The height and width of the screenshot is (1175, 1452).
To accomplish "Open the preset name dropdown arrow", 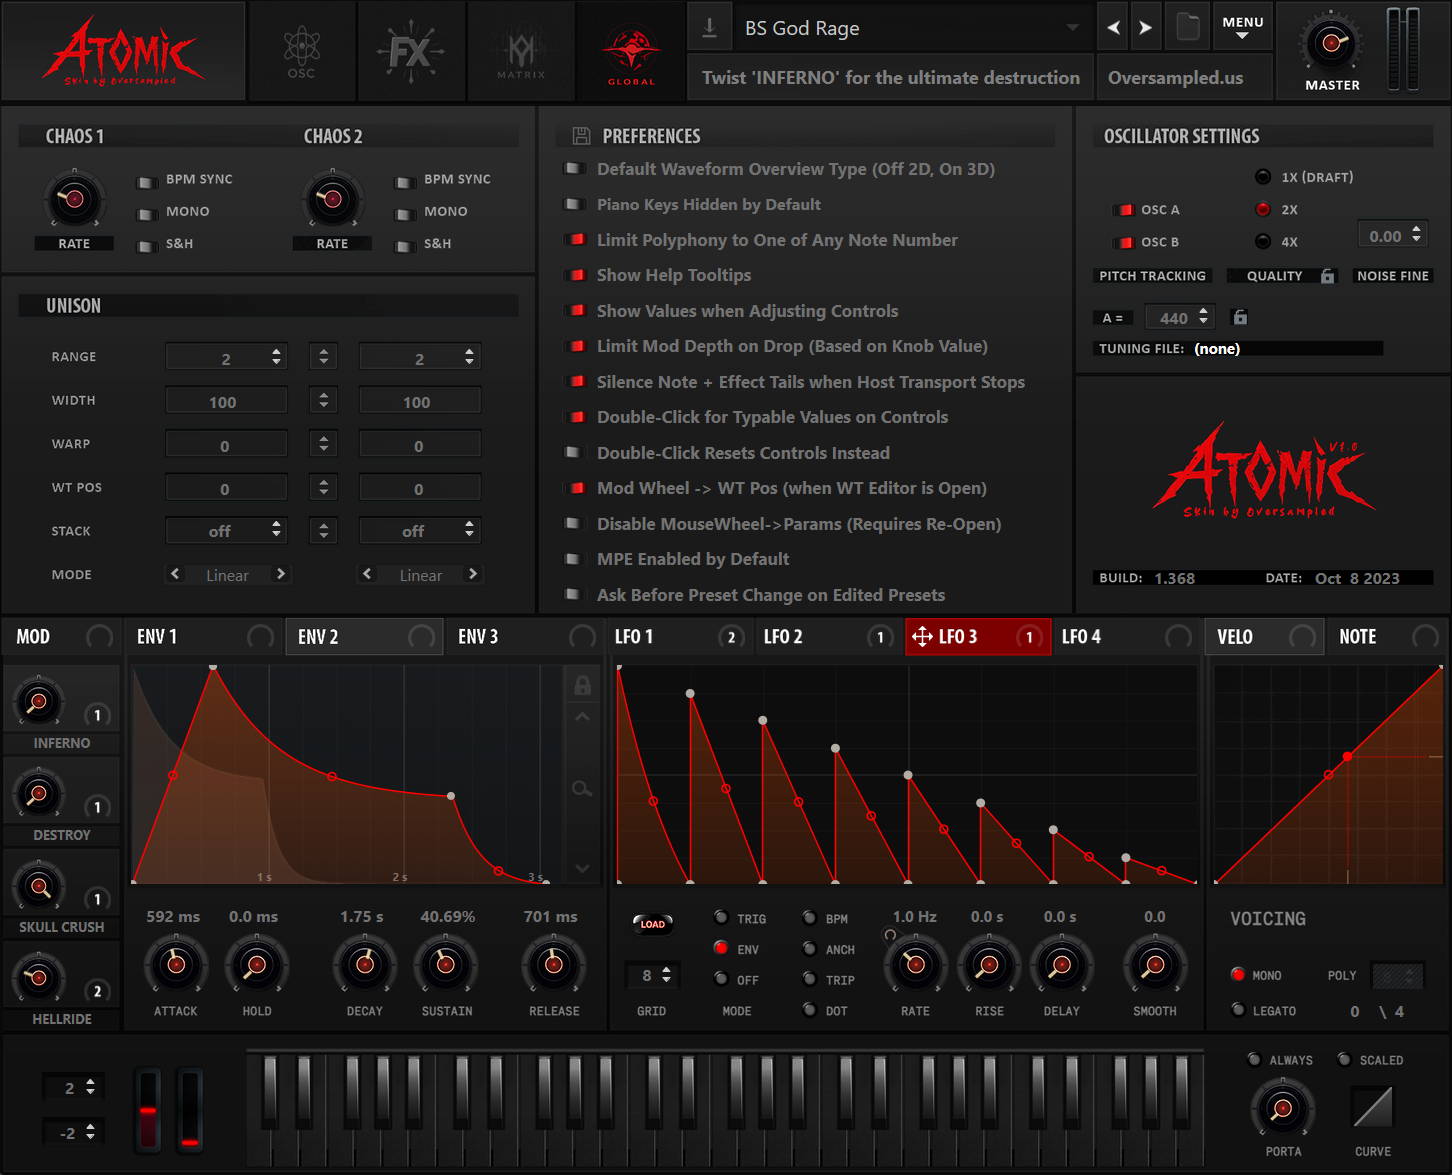I will pos(1072,28).
